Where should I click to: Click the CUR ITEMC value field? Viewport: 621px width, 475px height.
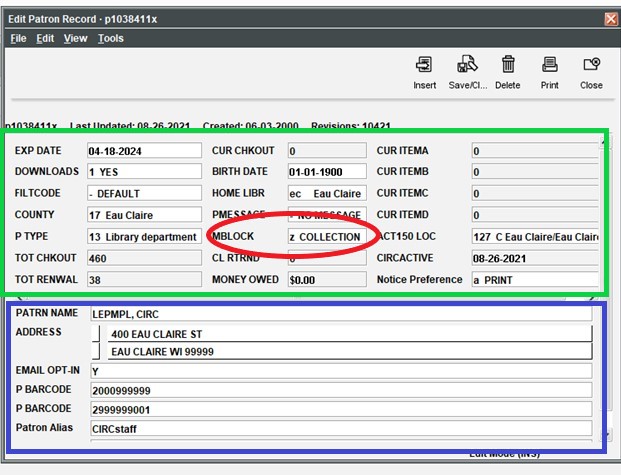535,193
